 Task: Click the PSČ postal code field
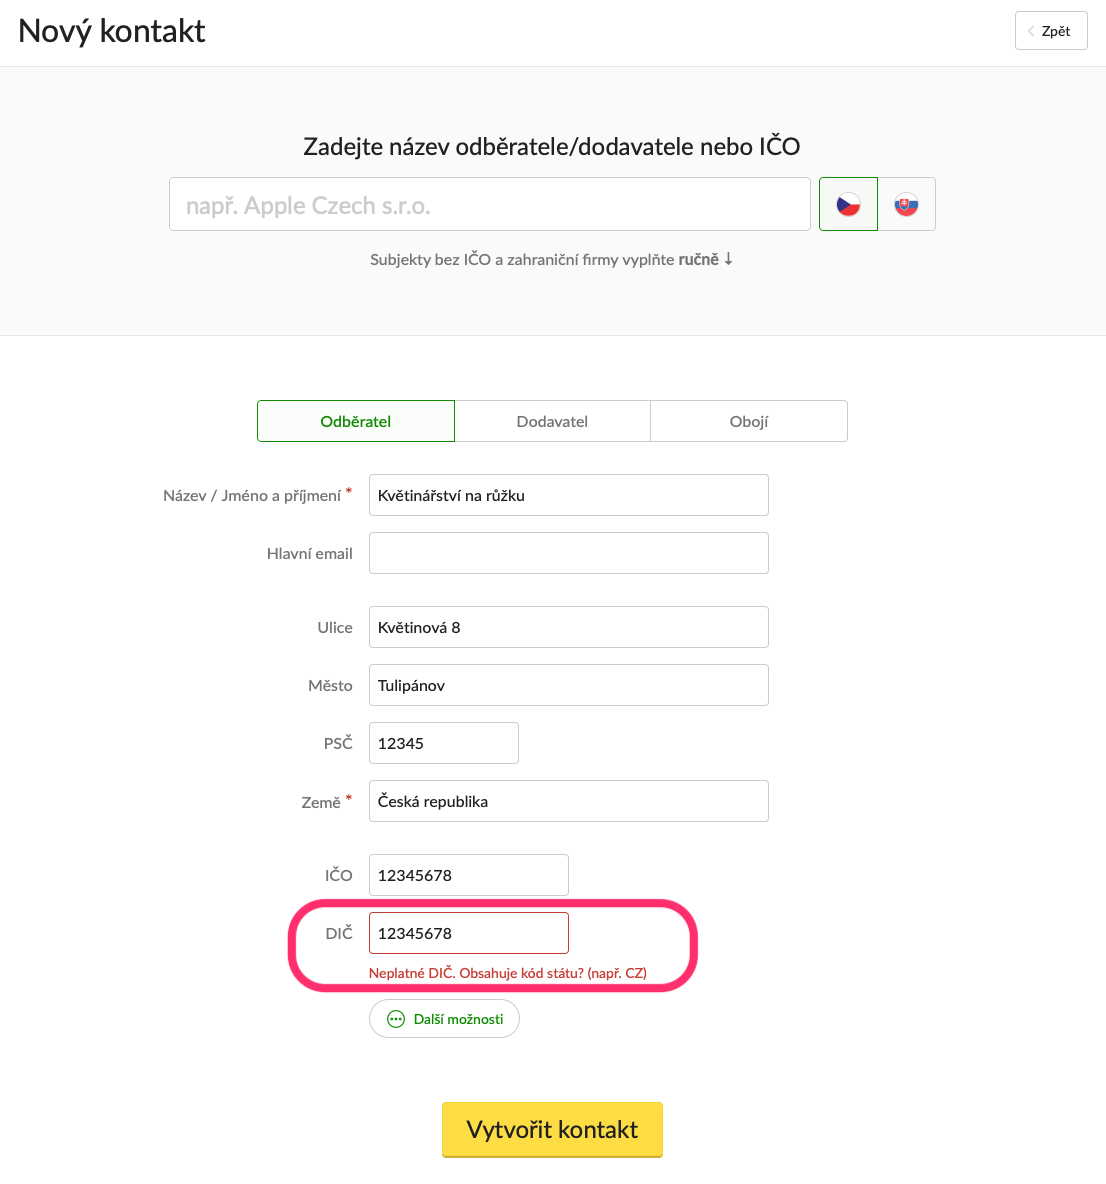(444, 743)
